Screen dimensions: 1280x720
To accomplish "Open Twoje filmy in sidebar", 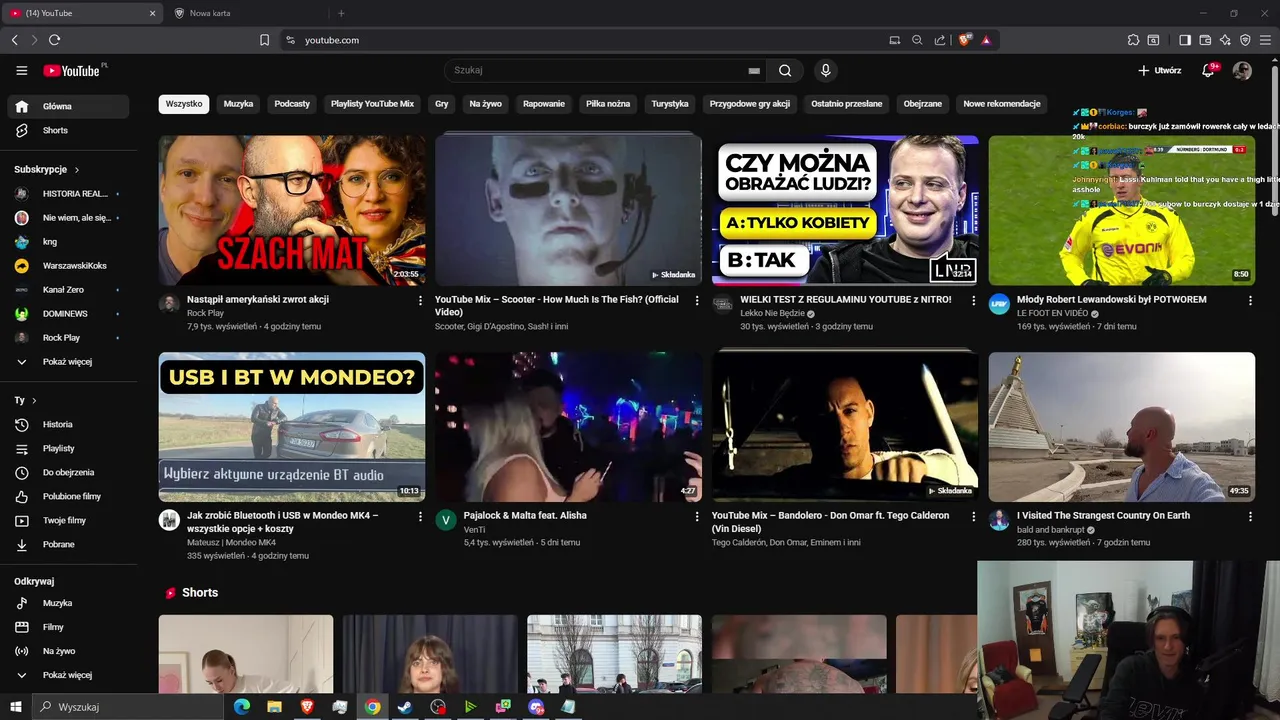I will (68, 521).
